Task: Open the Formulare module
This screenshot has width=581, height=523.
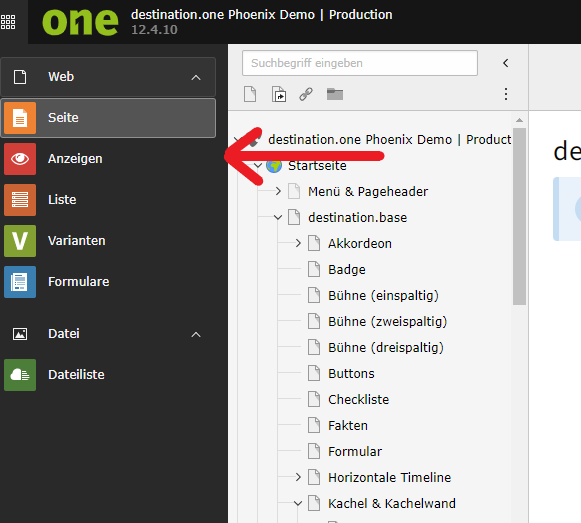Action: [x=108, y=282]
